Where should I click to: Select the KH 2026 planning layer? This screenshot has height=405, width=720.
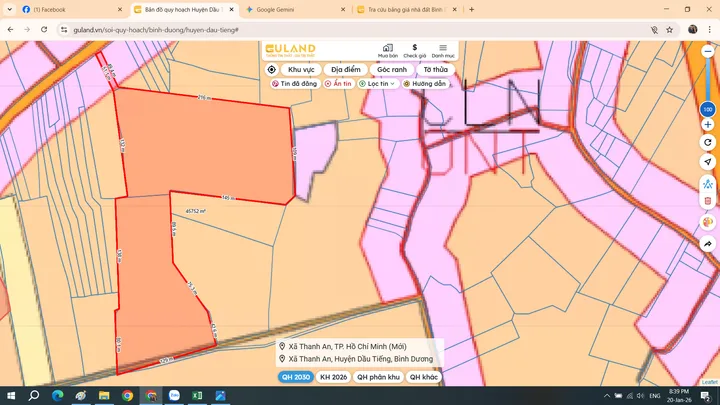[x=333, y=377]
